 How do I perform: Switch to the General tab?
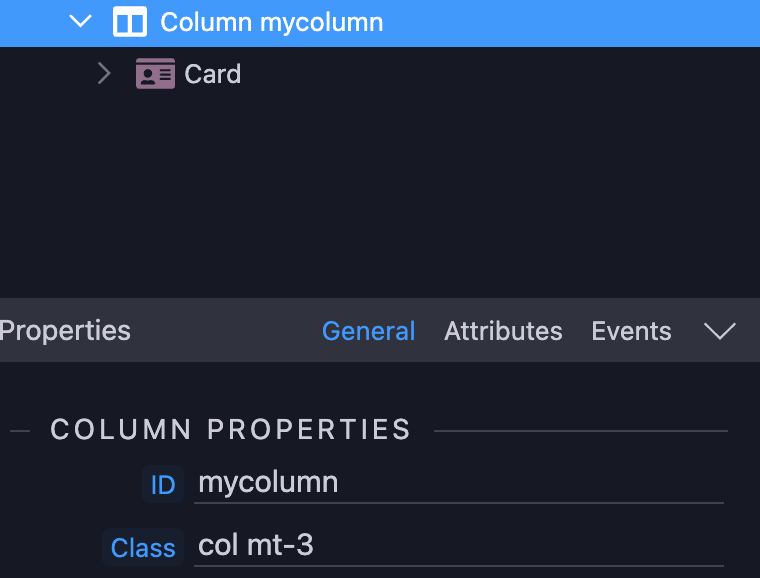pos(368,331)
